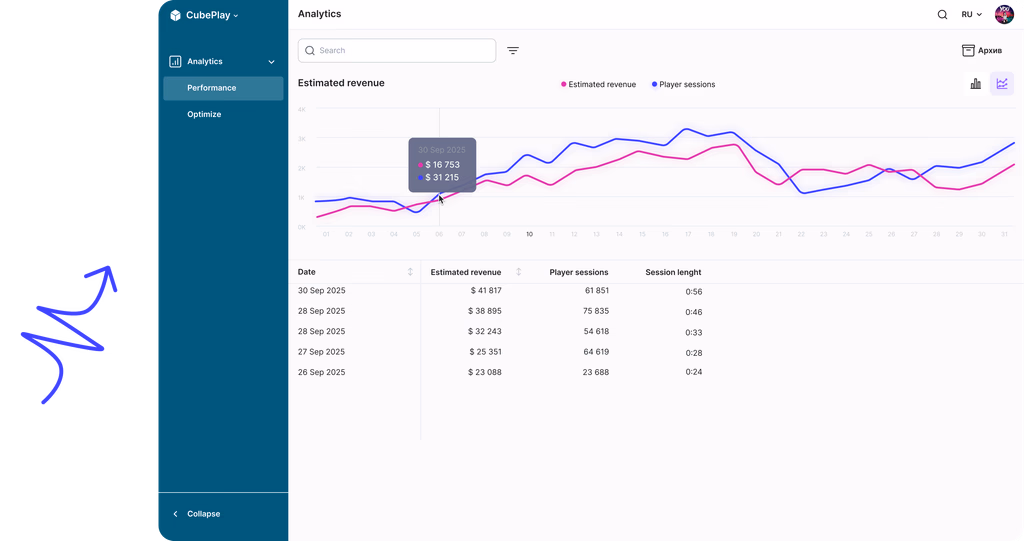Click the Analytics sidebar chart icon
Viewport: 1024px width, 541px height.
pos(175,61)
